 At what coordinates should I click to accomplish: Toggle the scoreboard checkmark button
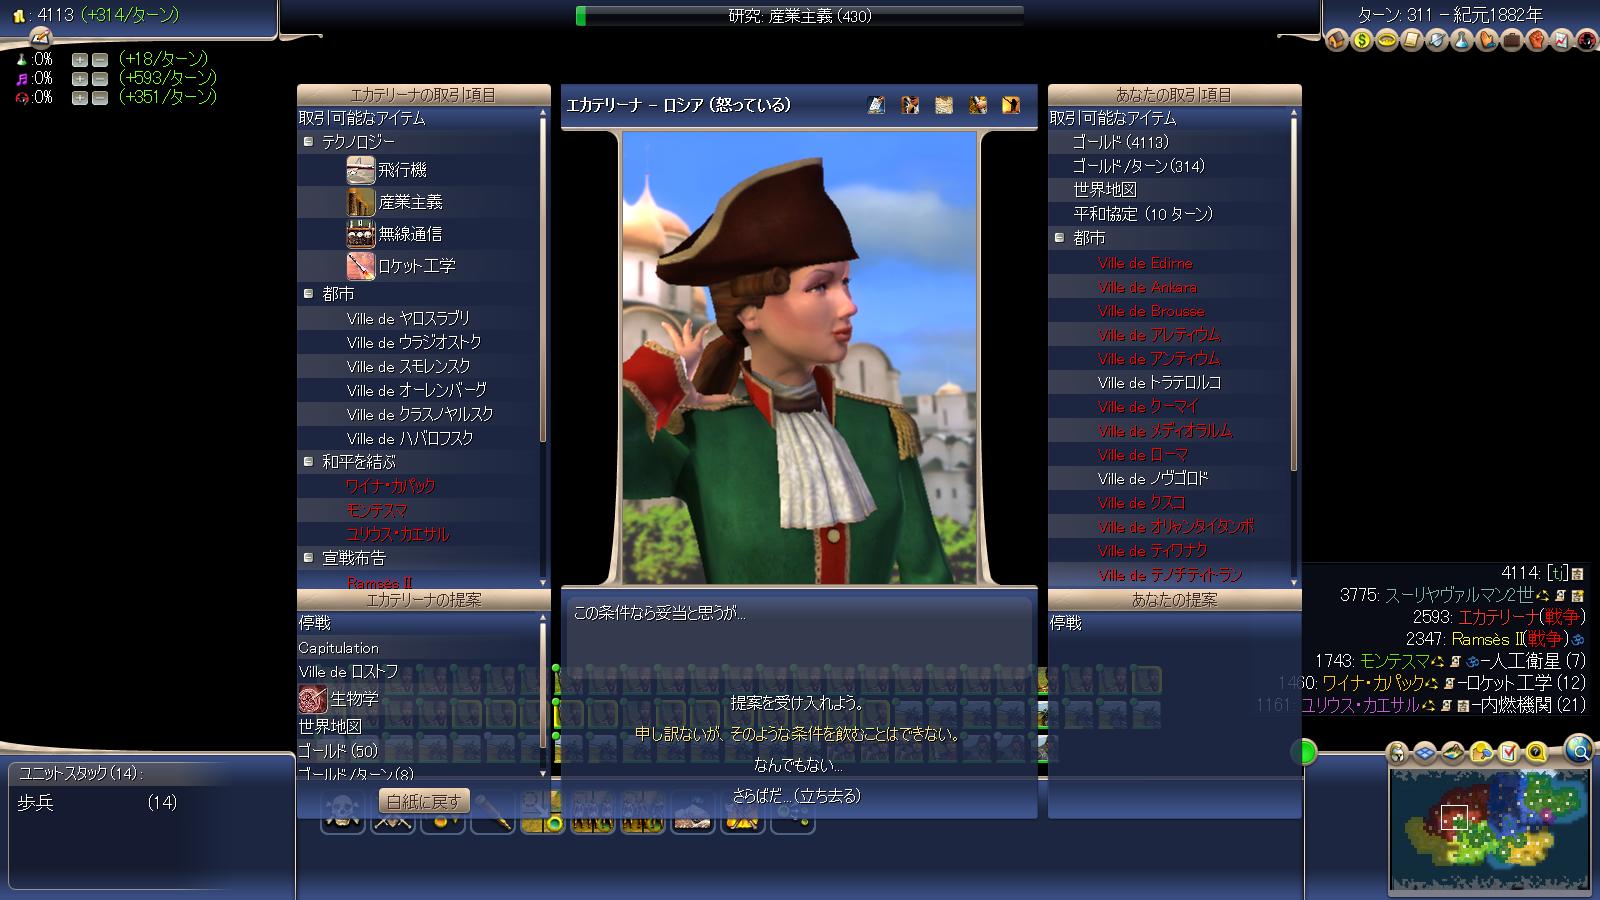tap(1508, 752)
